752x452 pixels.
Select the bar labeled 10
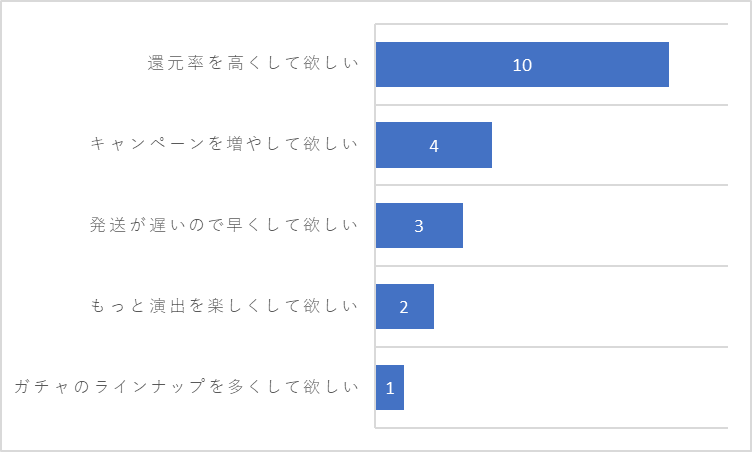click(522, 64)
